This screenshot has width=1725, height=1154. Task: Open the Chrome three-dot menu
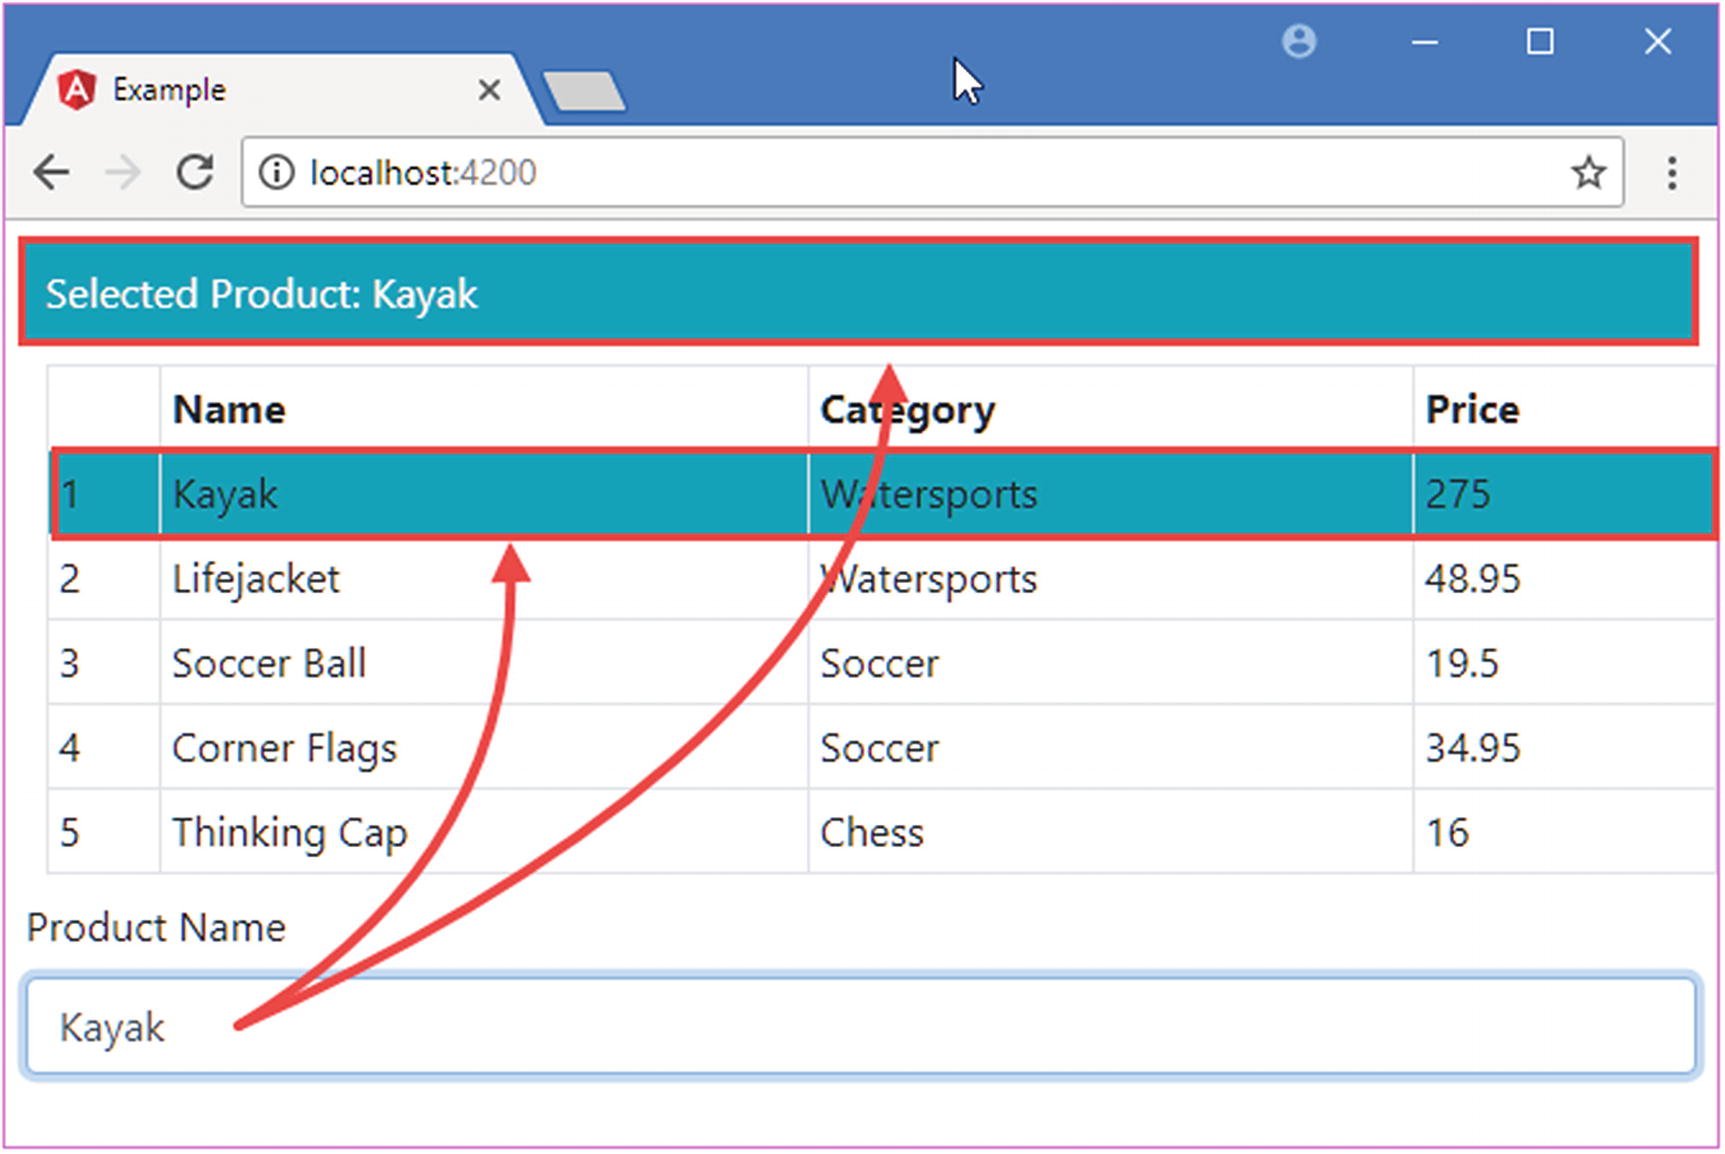click(1671, 173)
